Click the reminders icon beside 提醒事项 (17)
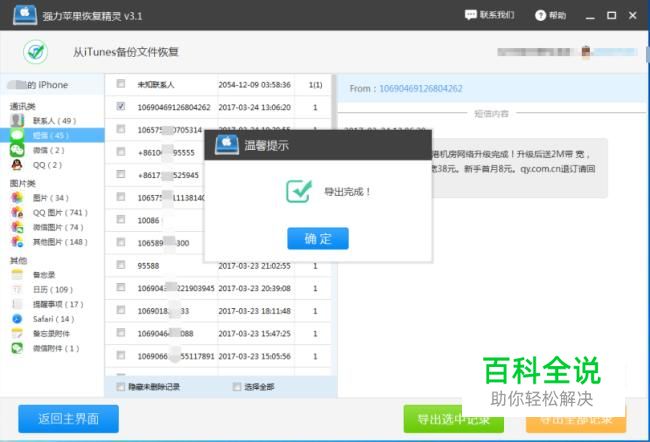This screenshot has width=650, height=442. (x=17, y=304)
